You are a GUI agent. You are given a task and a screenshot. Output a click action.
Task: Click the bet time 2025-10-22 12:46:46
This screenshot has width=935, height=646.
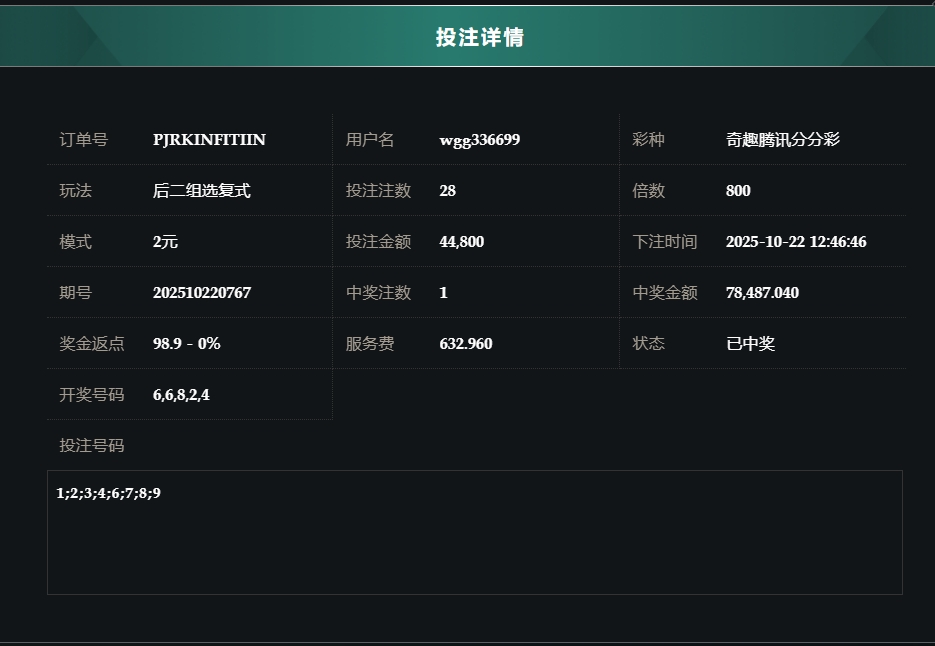[795, 242]
